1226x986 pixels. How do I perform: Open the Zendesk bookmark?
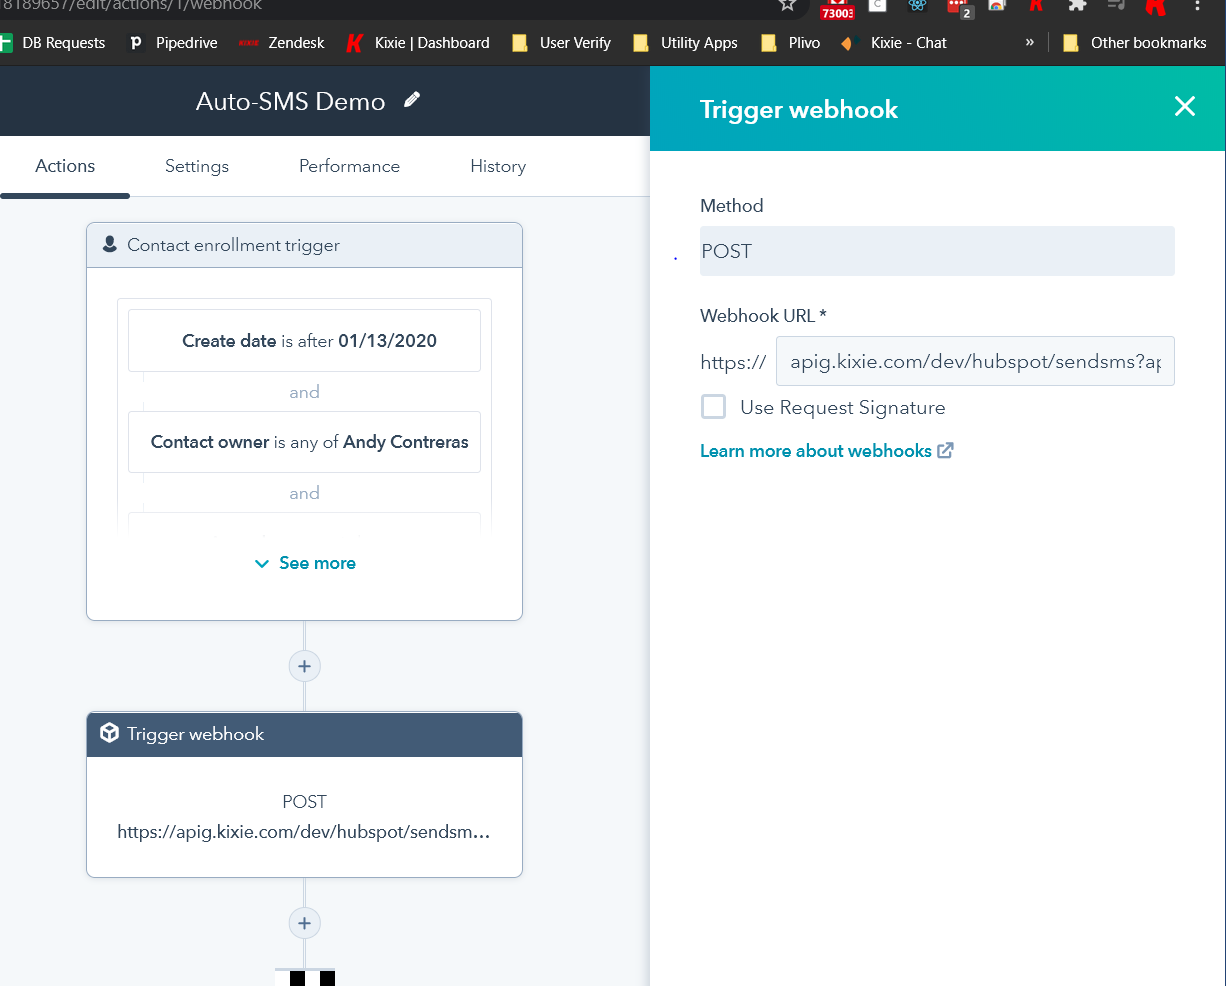tap(282, 43)
